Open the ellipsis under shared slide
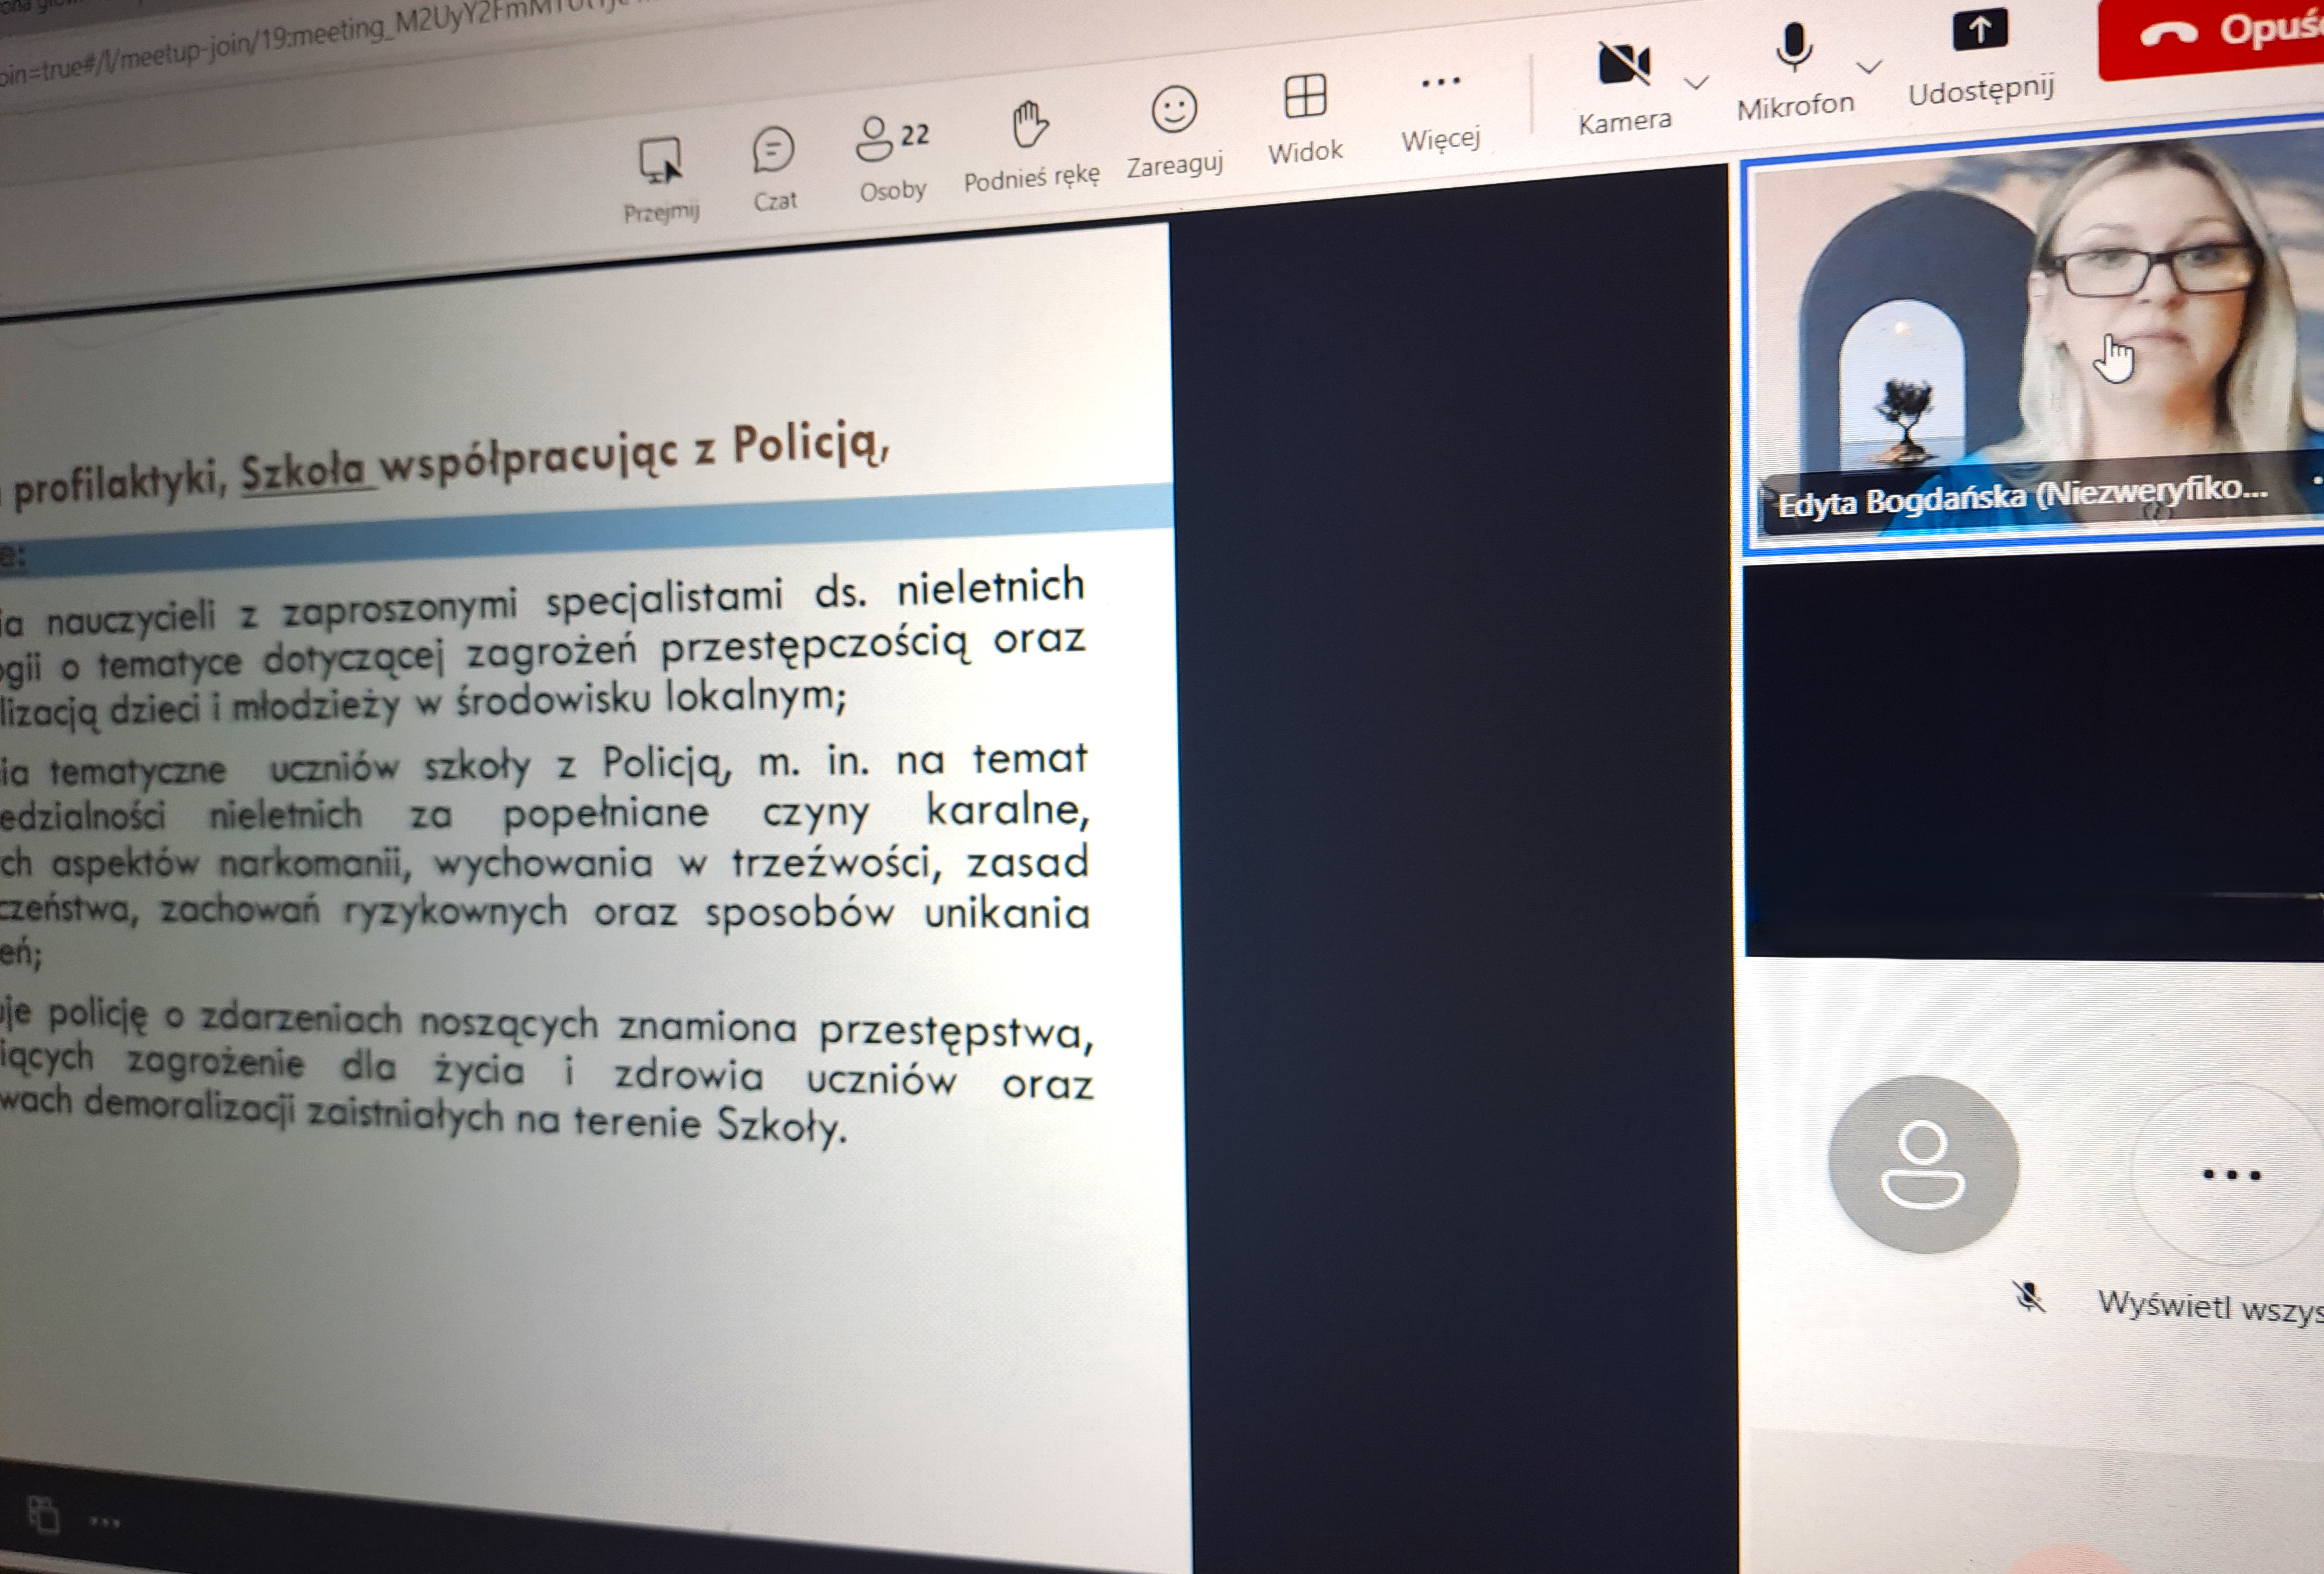Viewport: 2324px width, 1574px height. 105,1523
